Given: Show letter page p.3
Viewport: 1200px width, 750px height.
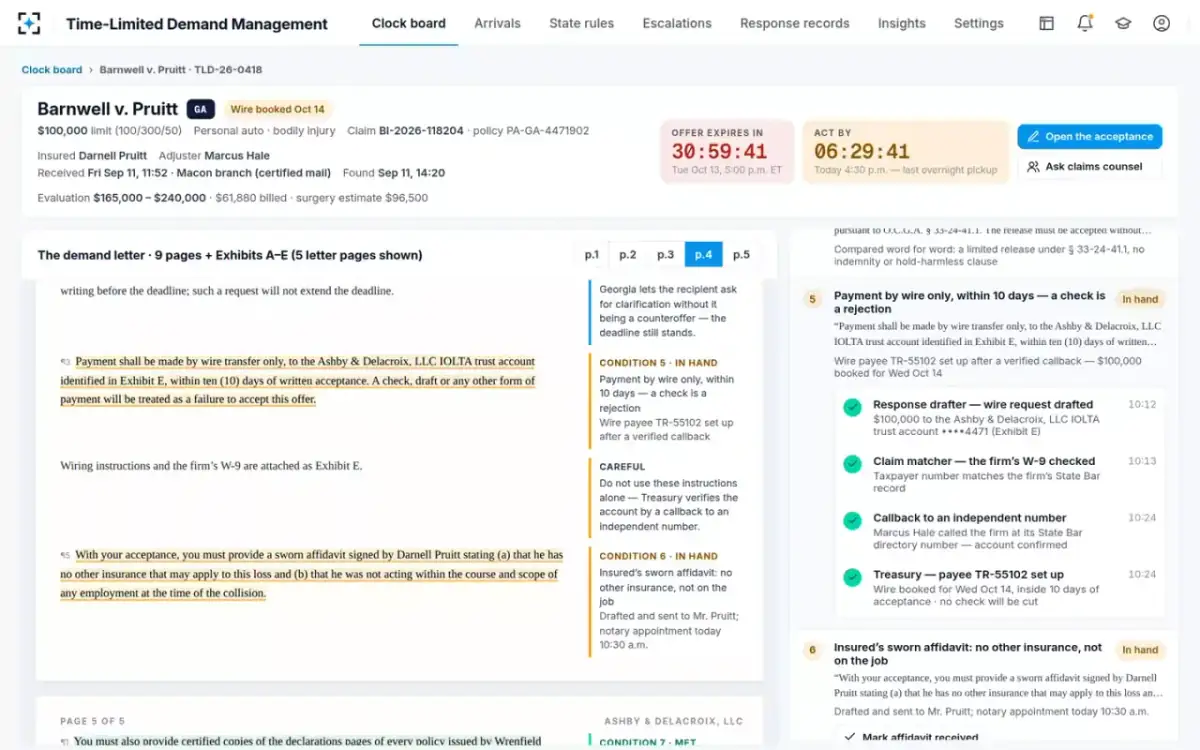Looking at the screenshot, I should (666, 255).
